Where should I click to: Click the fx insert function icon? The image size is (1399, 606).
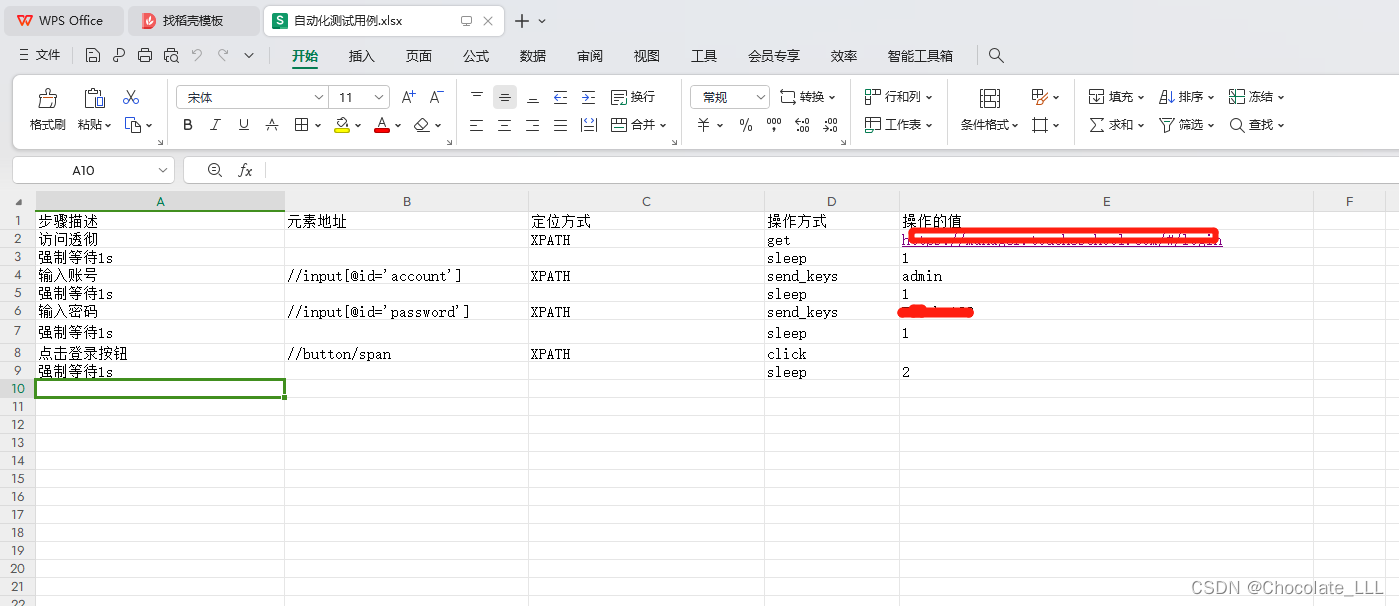pos(245,170)
